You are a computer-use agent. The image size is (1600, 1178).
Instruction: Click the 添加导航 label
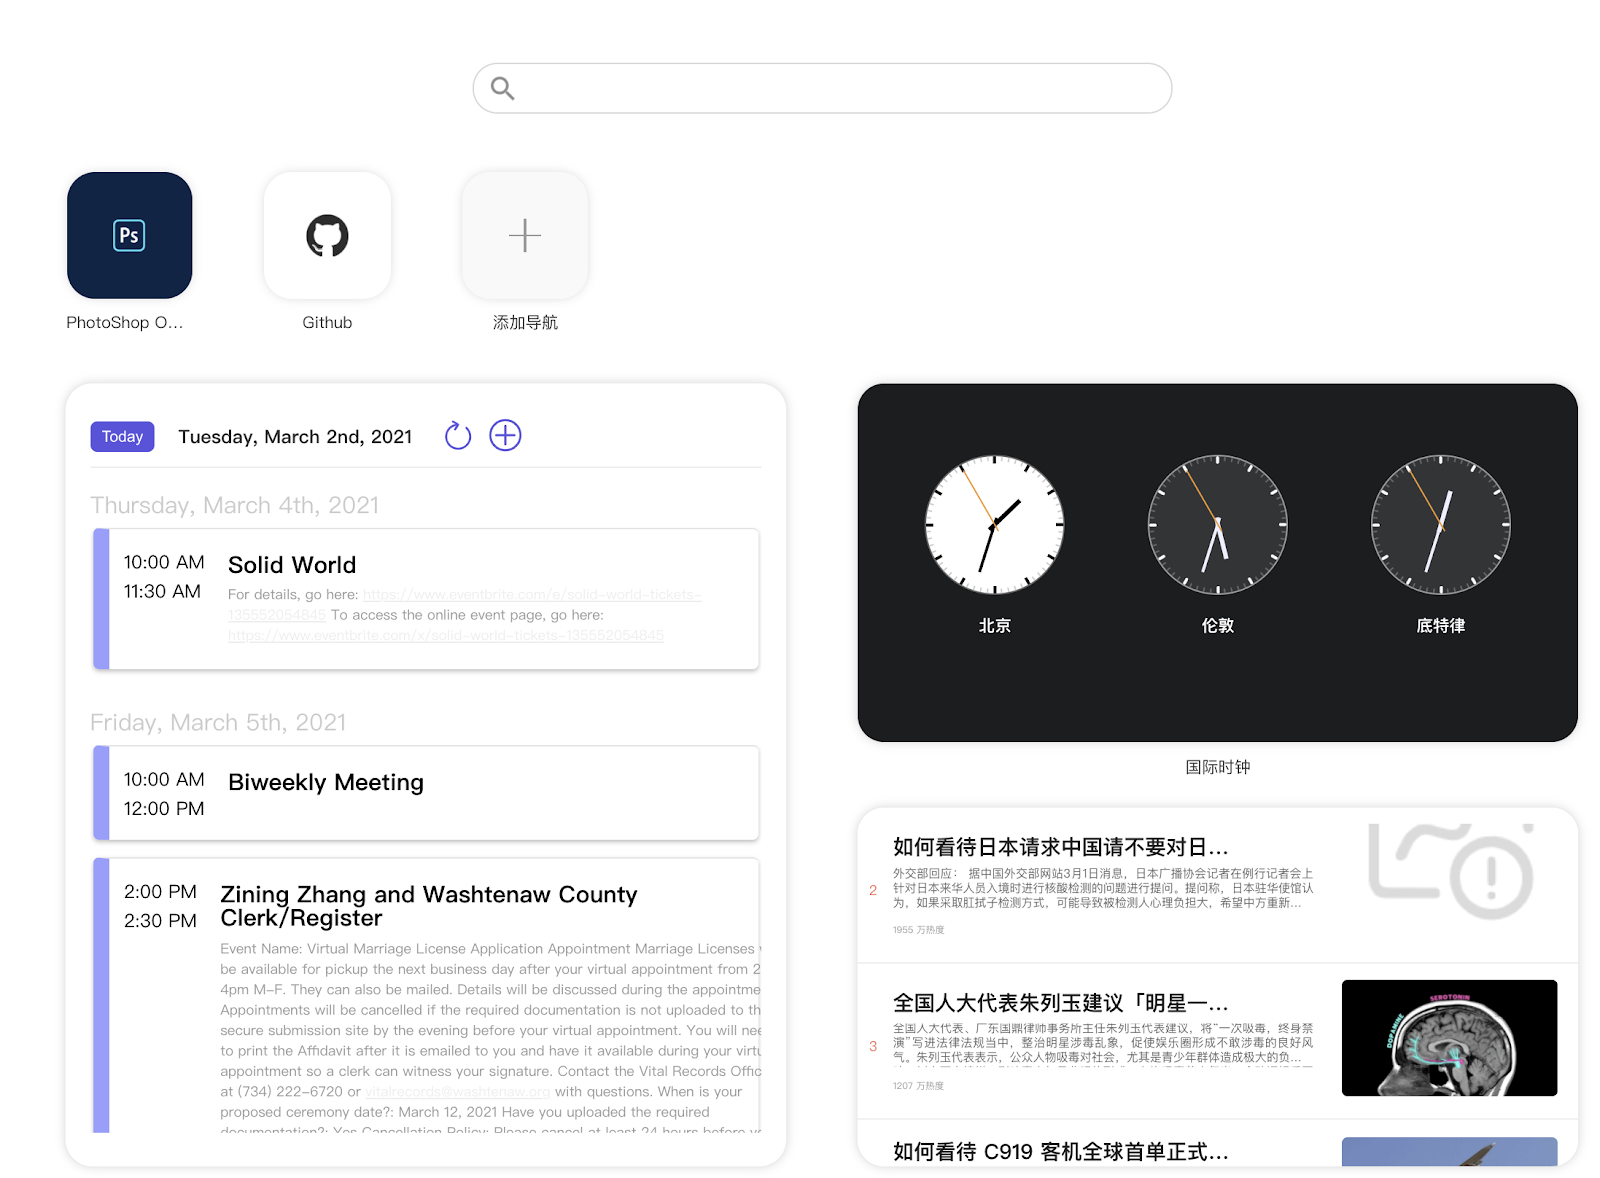525,322
